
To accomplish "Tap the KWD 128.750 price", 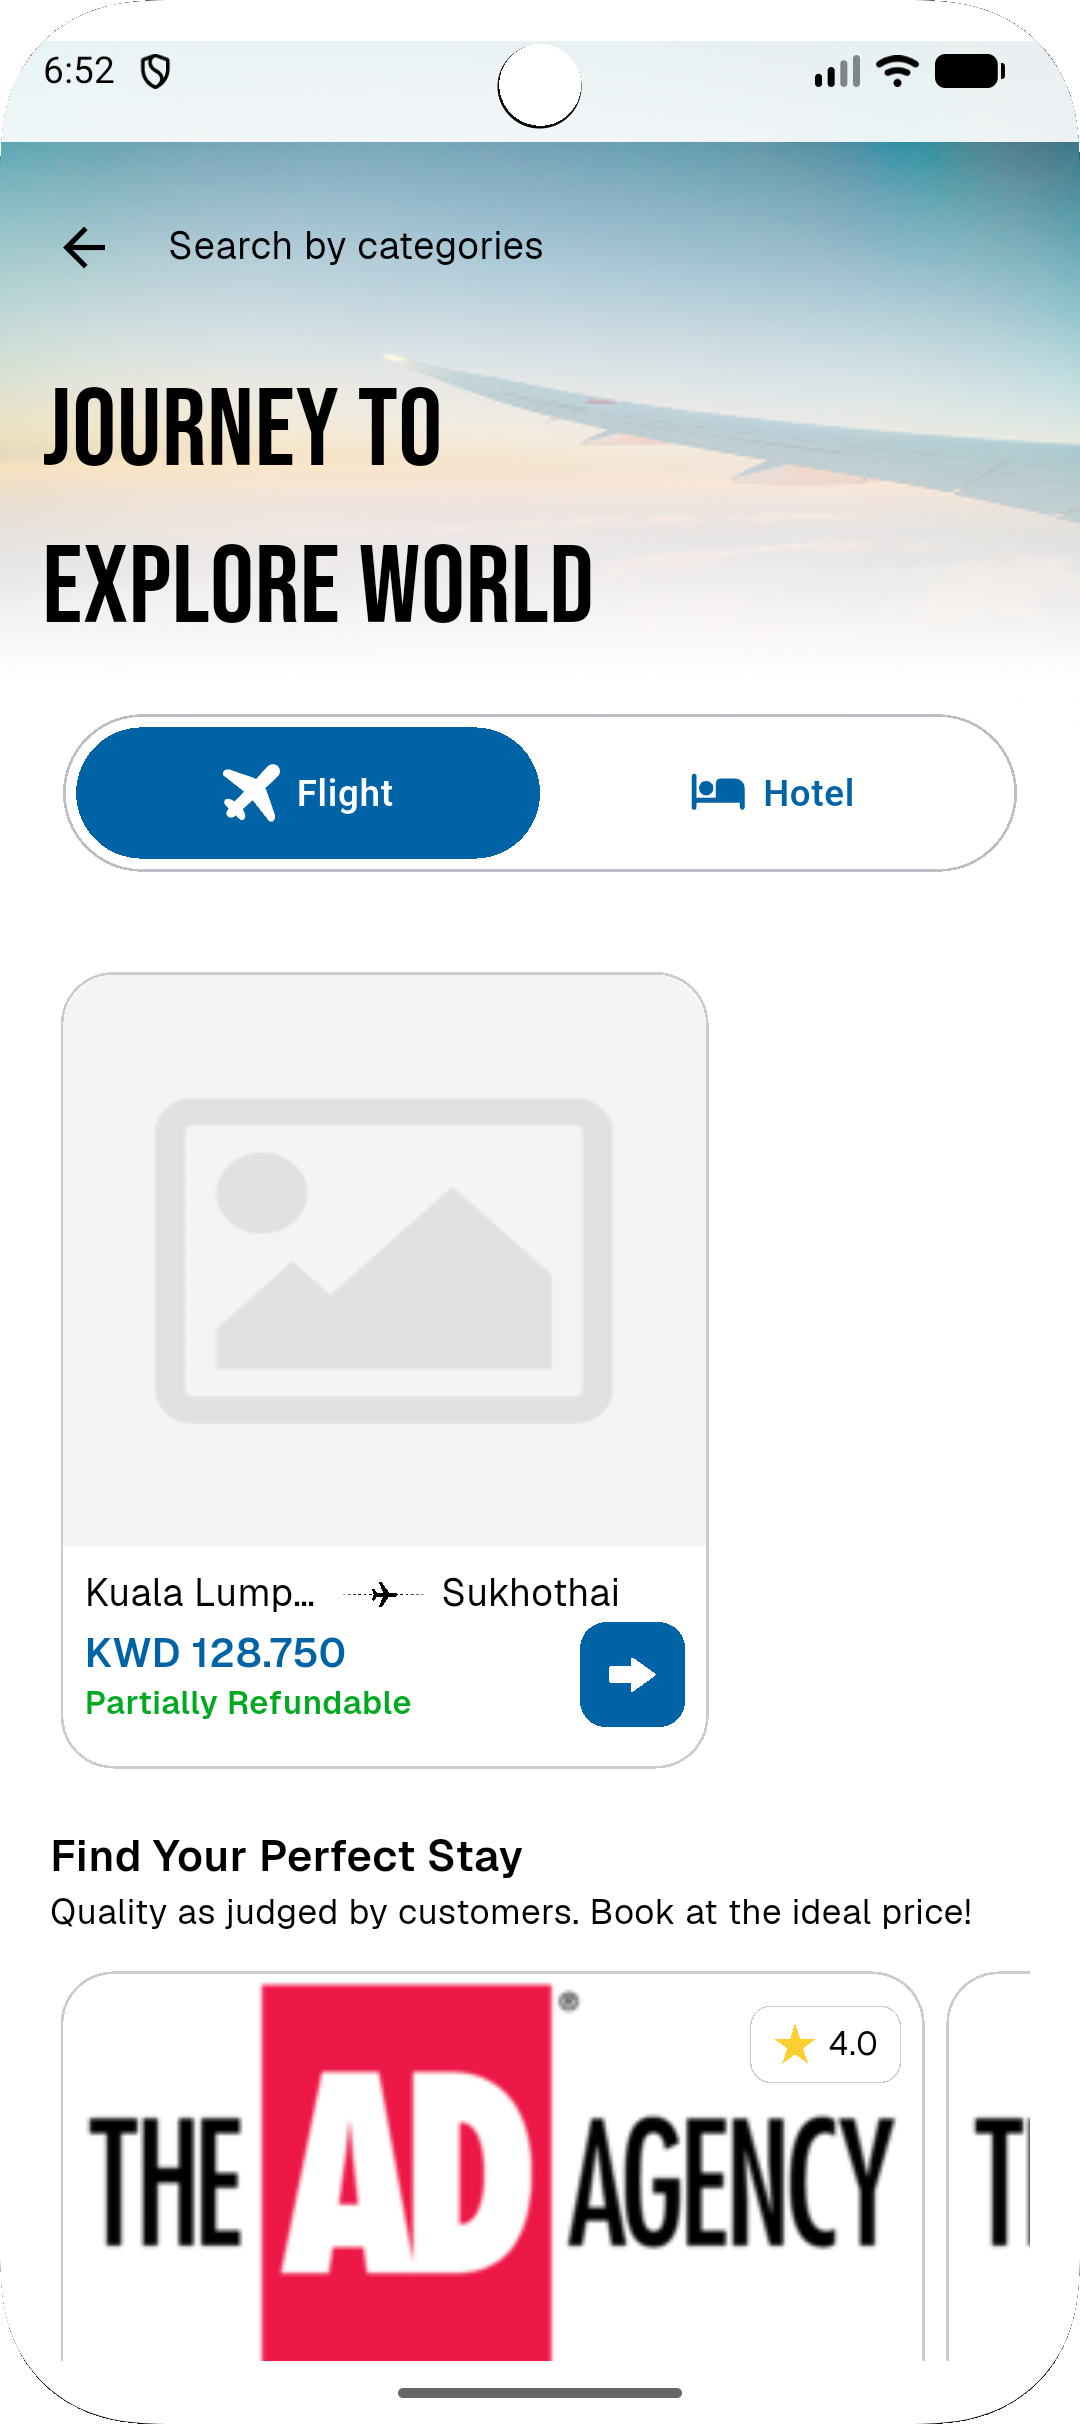I will click(215, 1653).
